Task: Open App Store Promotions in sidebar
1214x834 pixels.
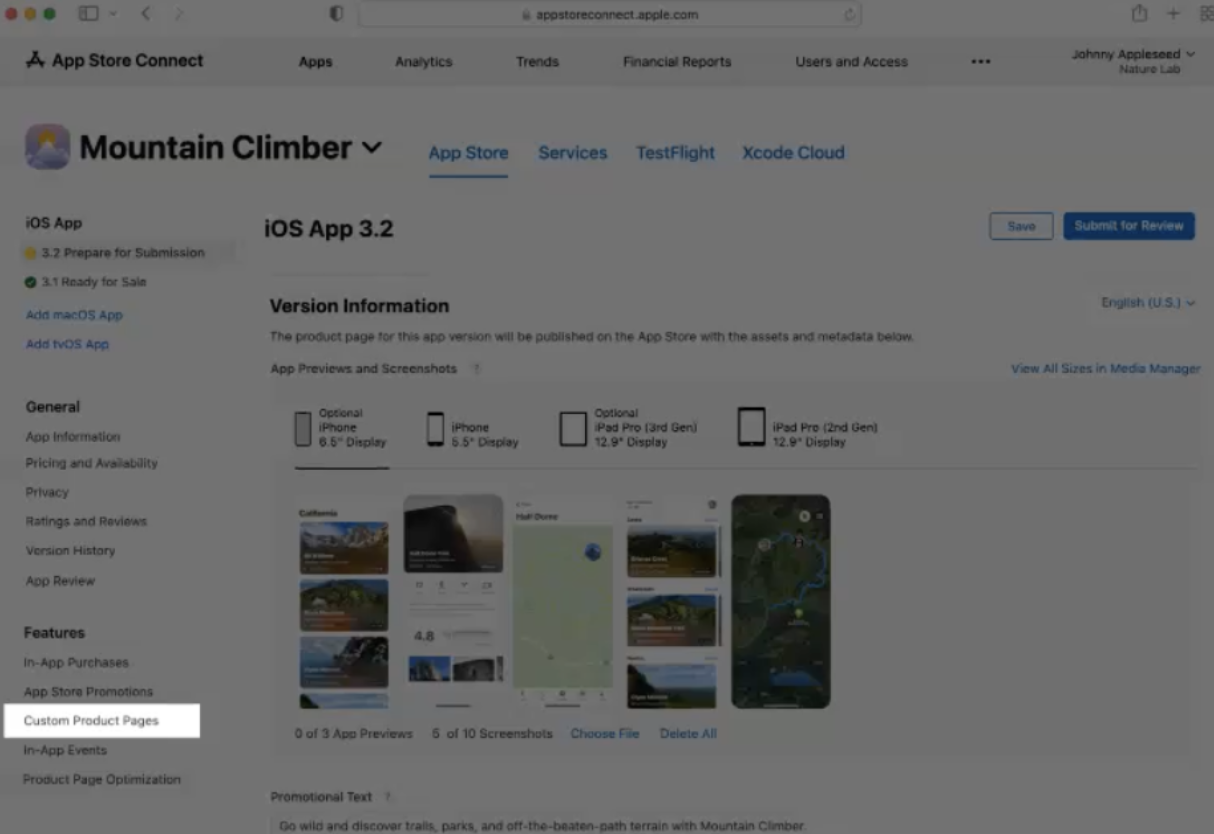Action: 88,692
